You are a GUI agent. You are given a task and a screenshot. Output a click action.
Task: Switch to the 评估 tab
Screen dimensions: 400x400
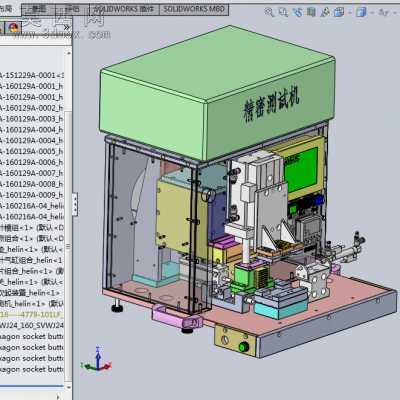click(x=73, y=9)
